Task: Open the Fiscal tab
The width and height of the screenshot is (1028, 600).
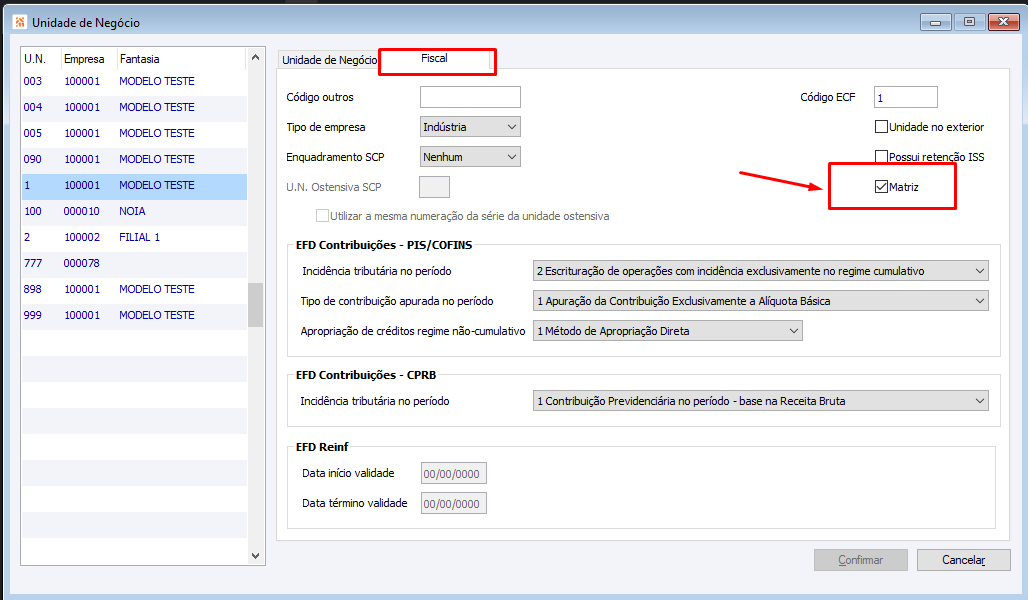Action: pyautogui.click(x=435, y=58)
